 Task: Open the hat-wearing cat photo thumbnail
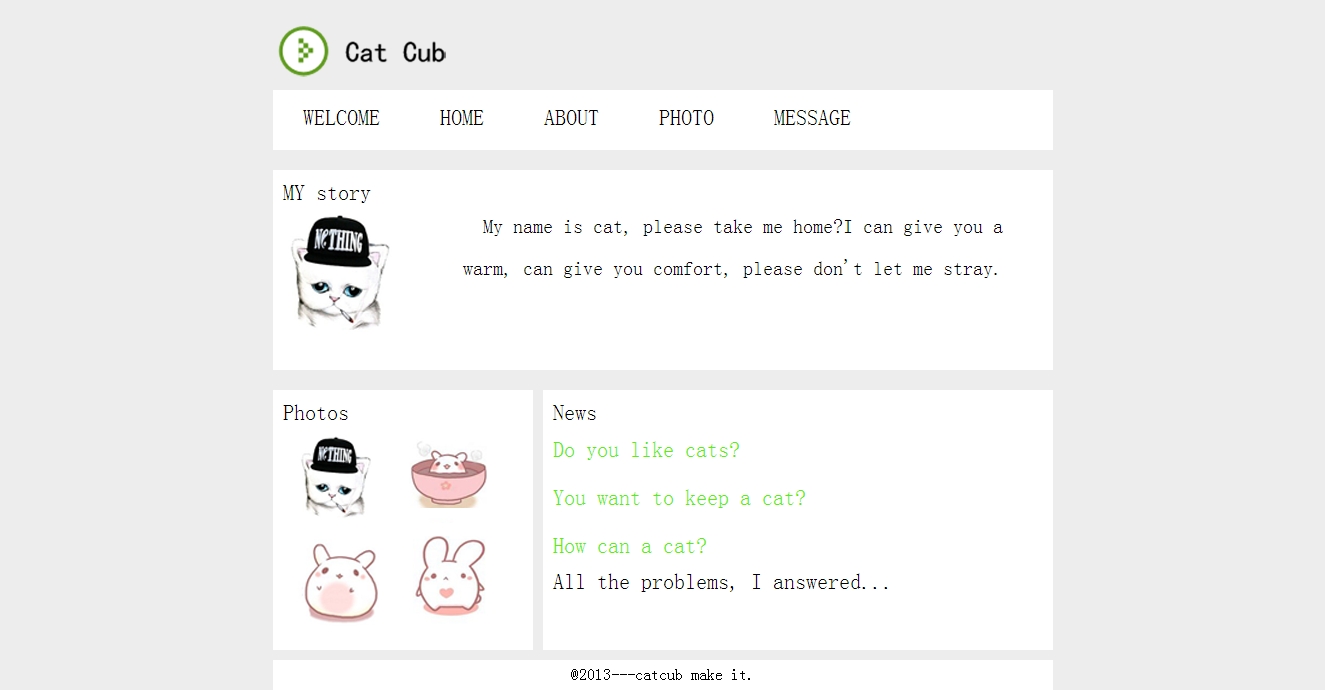[338, 476]
